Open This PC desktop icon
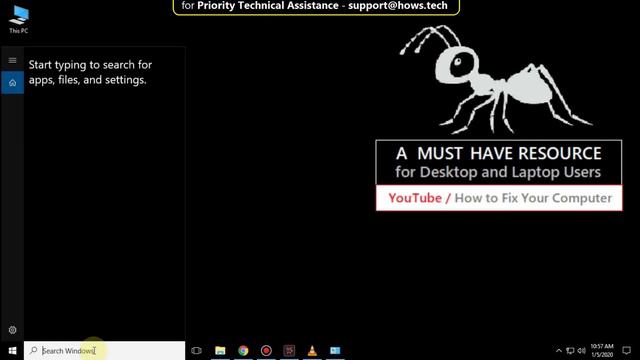 [19, 19]
